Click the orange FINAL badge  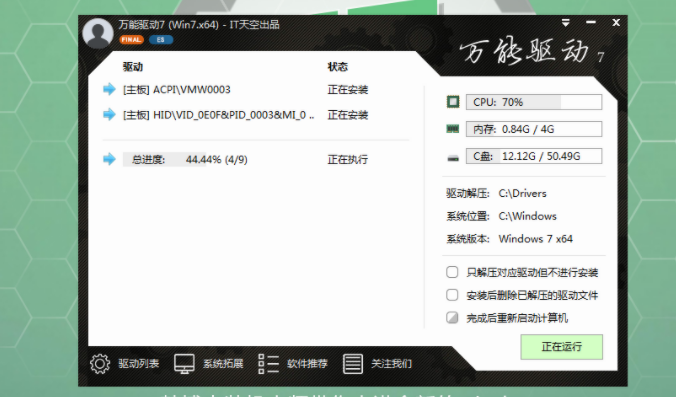click(131, 40)
